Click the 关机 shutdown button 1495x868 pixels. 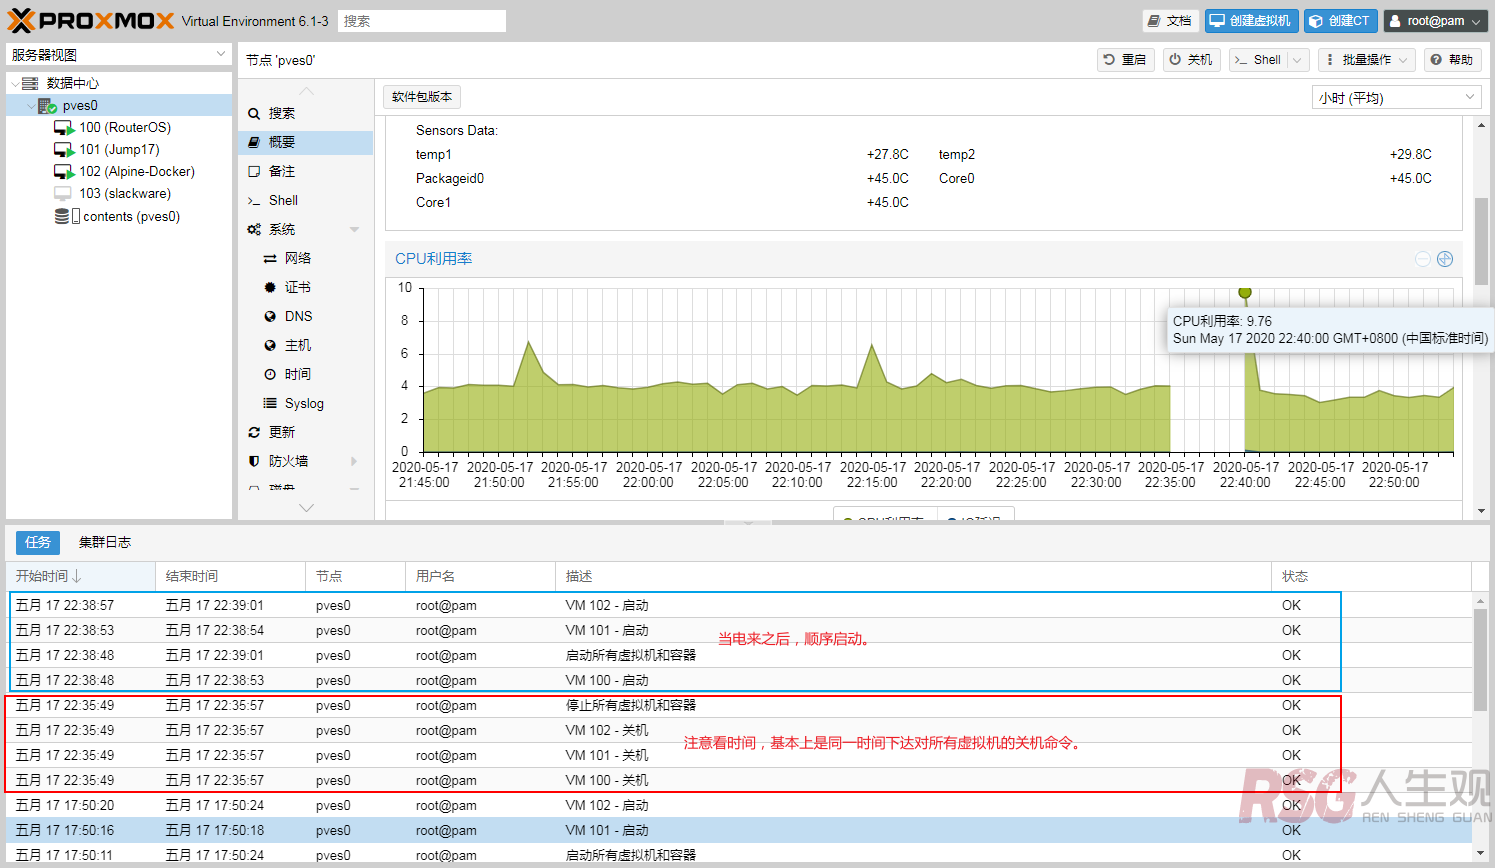(x=1191, y=60)
